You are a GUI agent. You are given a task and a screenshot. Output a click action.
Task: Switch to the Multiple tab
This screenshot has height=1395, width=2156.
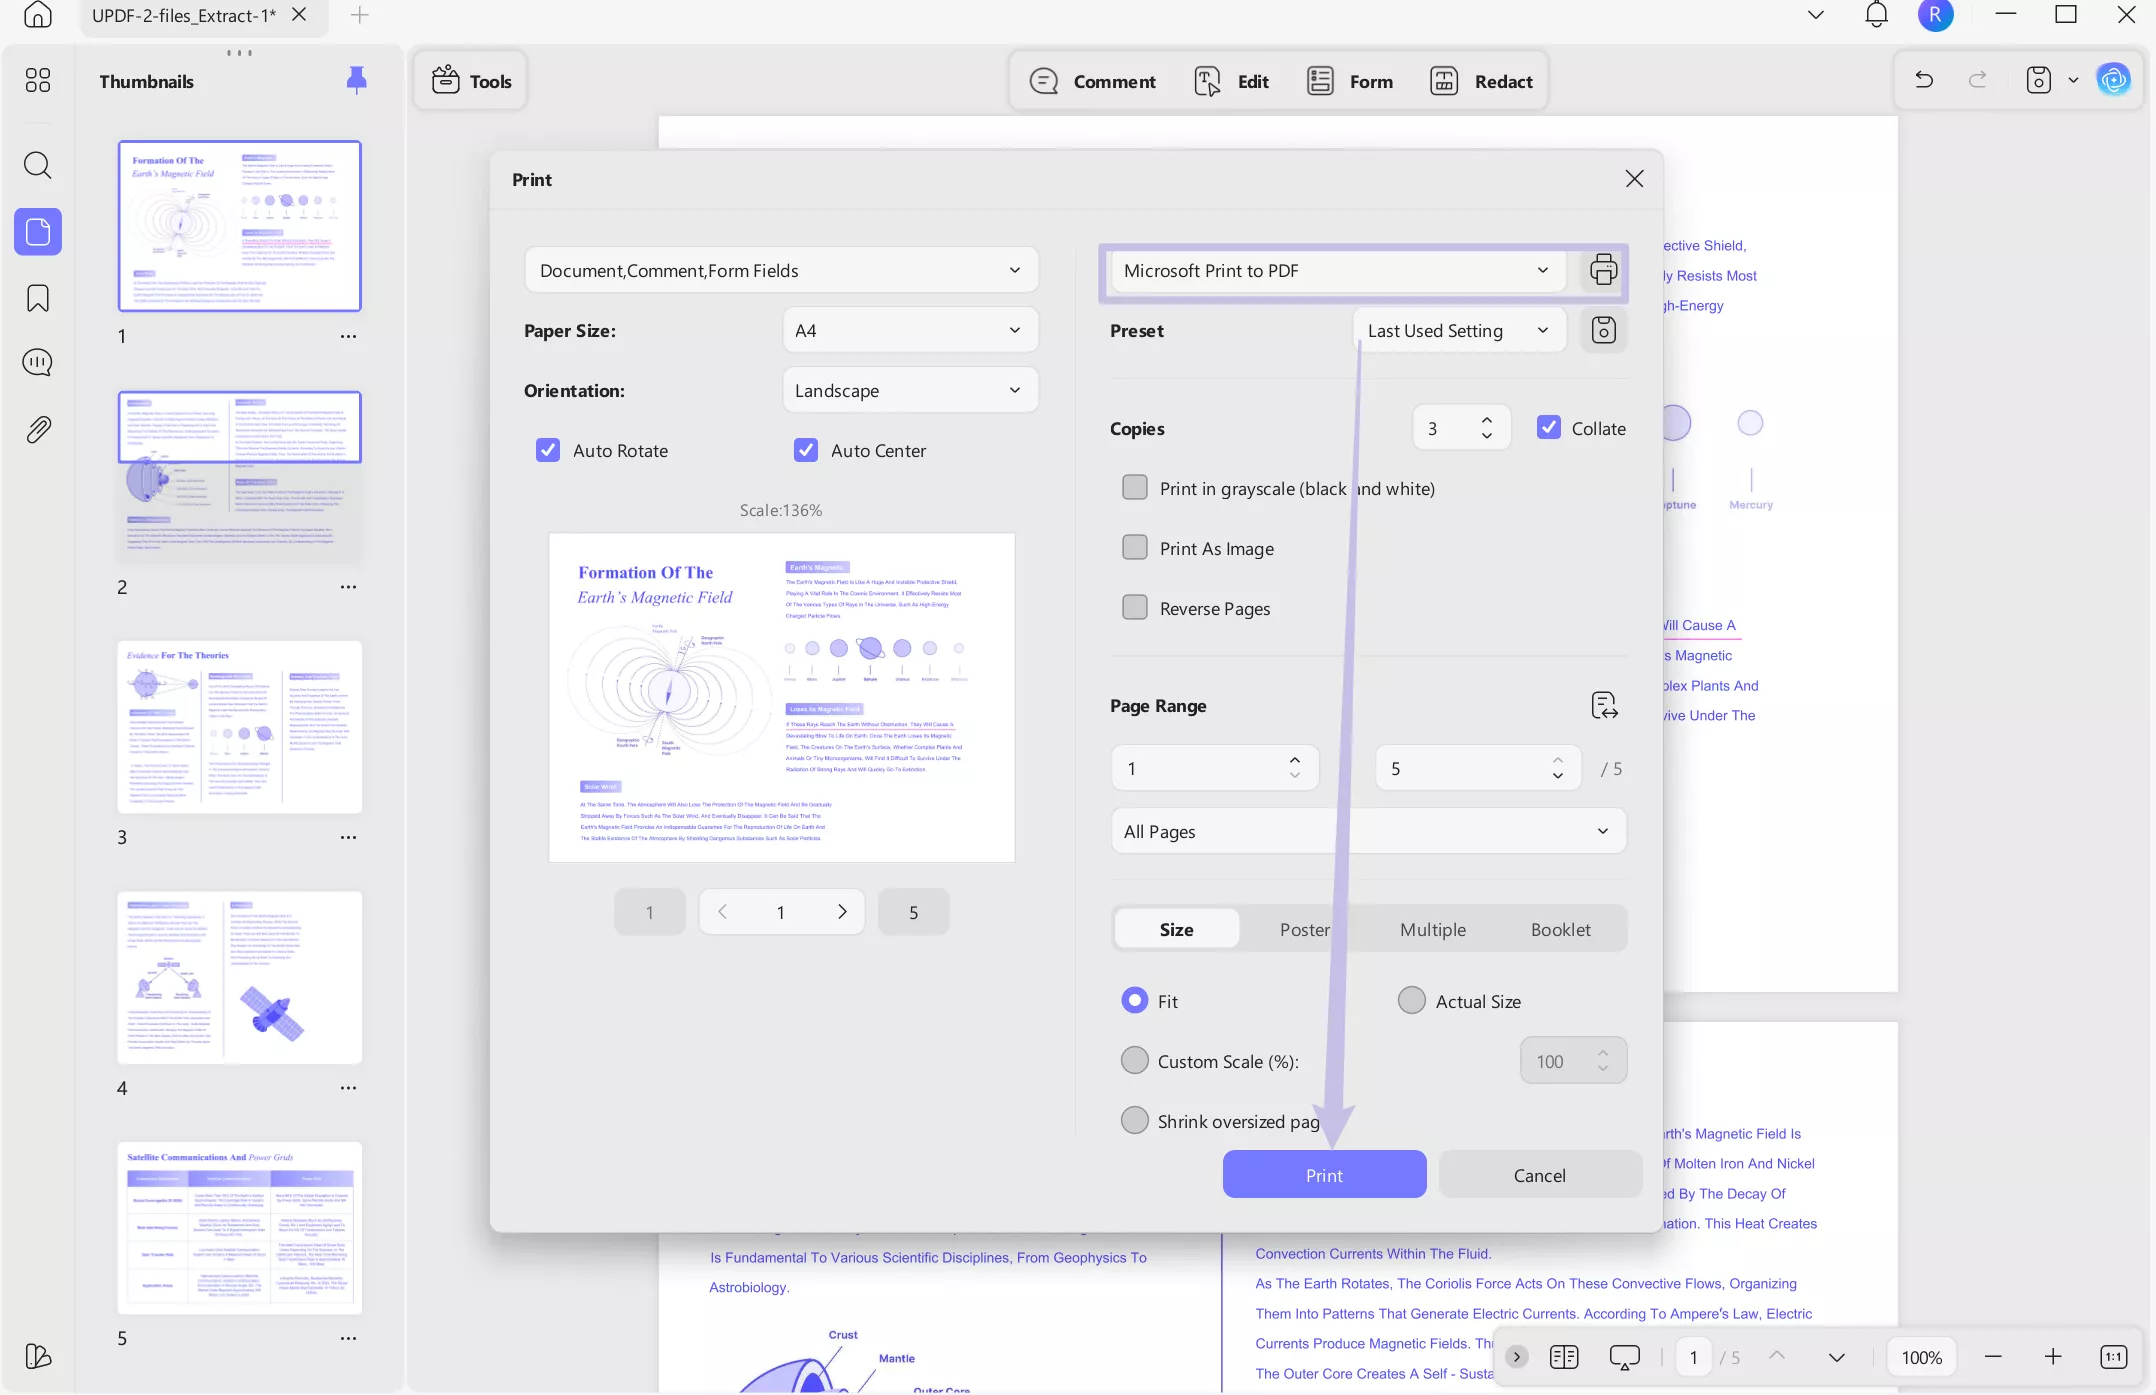(x=1432, y=929)
